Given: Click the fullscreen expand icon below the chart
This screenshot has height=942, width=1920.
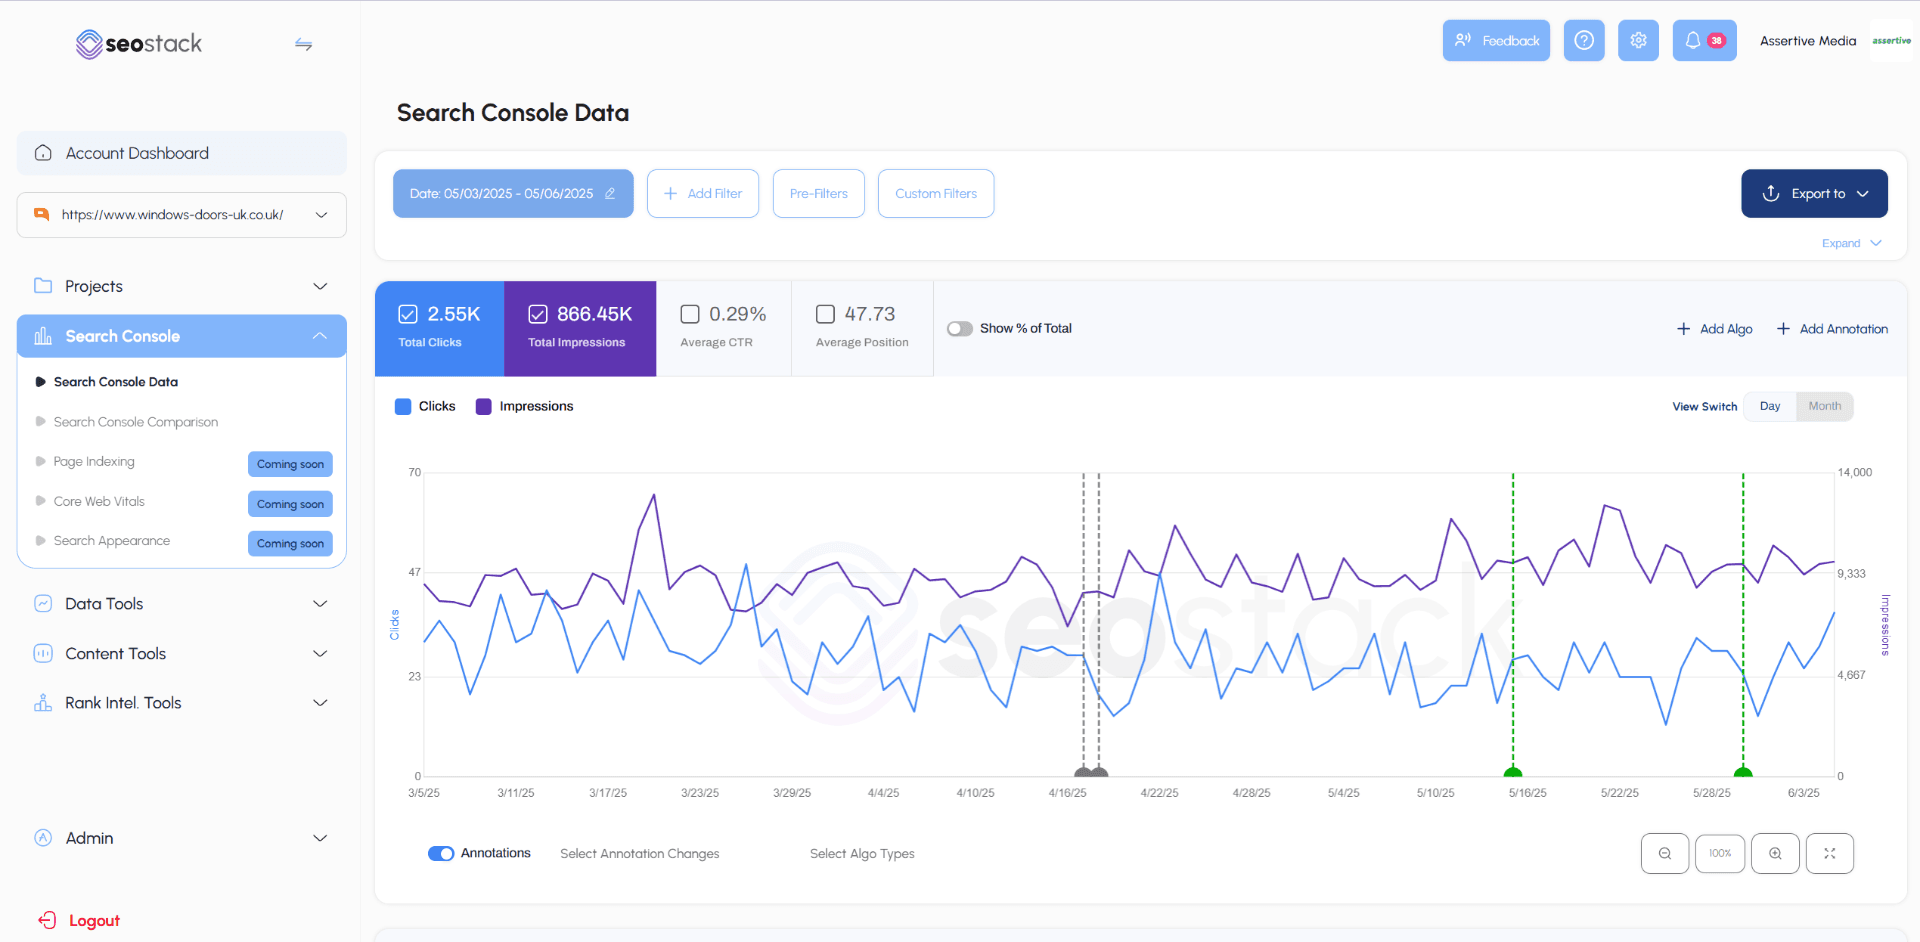Looking at the screenshot, I should pos(1830,853).
